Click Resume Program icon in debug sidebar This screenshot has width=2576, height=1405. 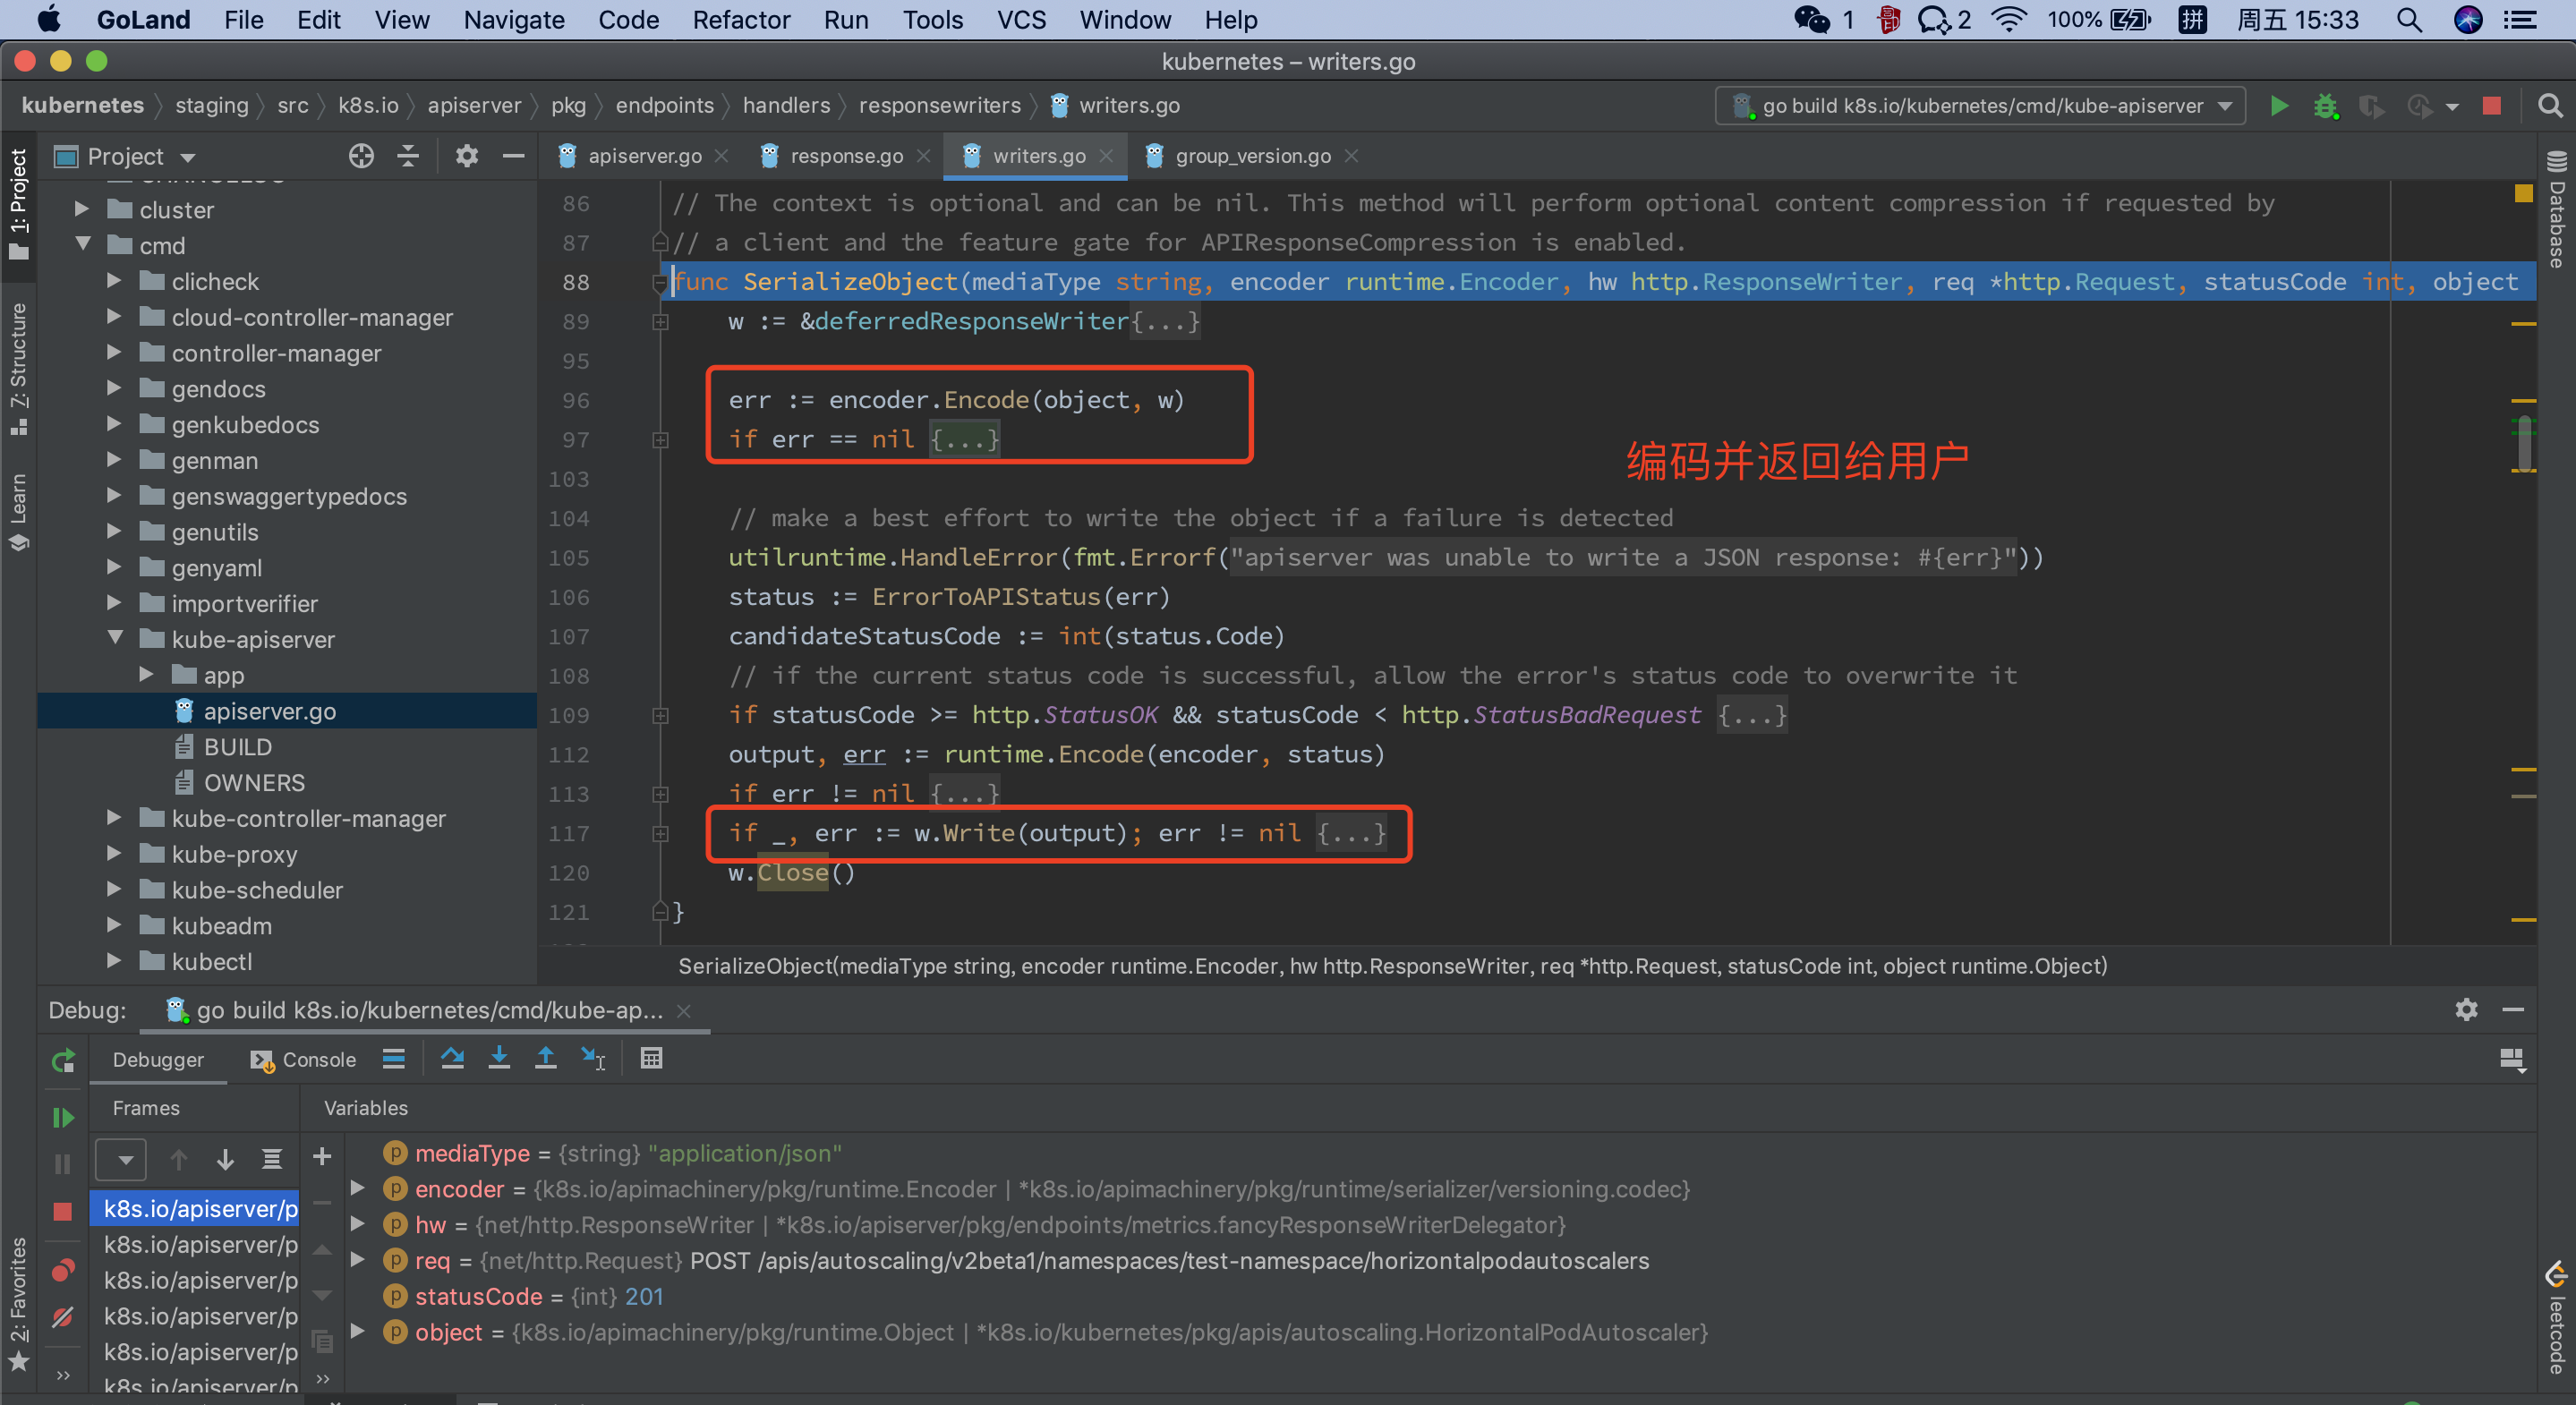coord(63,1117)
